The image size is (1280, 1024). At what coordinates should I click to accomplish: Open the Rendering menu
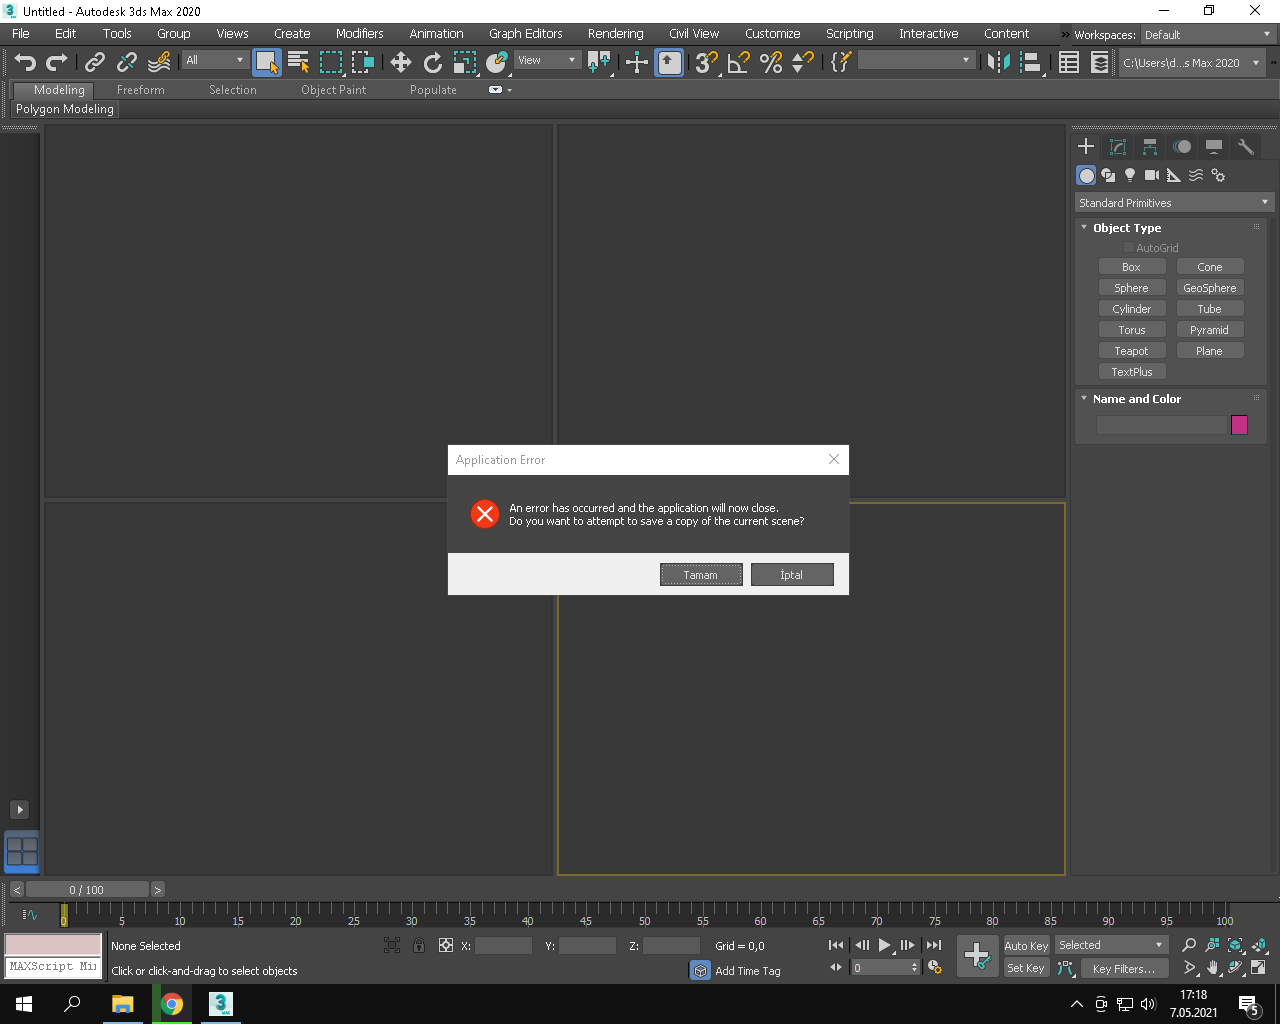[x=616, y=33]
